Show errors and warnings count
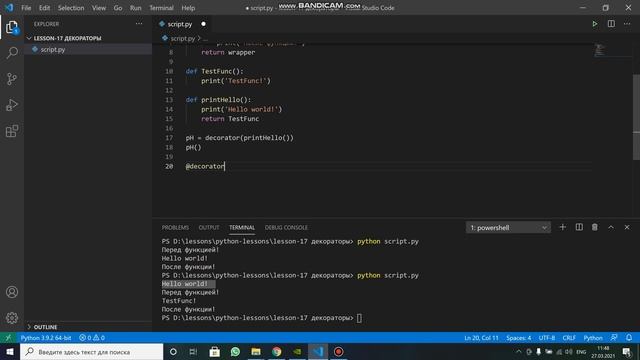The image size is (640, 360). (92, 338)
